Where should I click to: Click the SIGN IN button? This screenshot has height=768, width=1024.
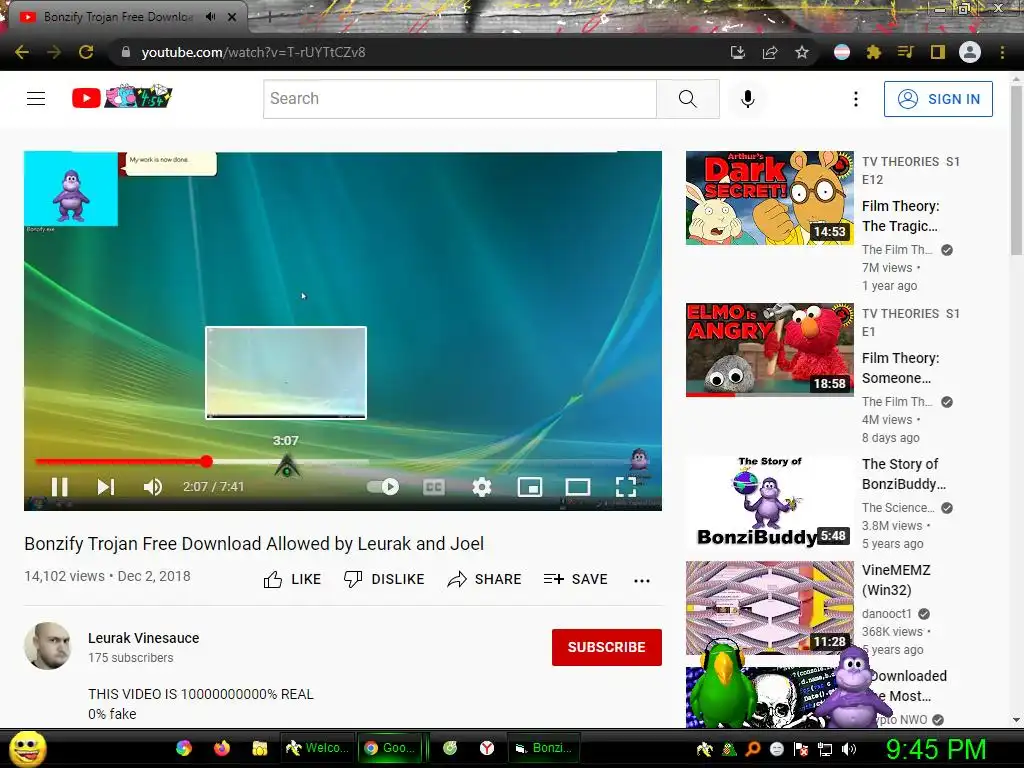(x=938, y=99)
